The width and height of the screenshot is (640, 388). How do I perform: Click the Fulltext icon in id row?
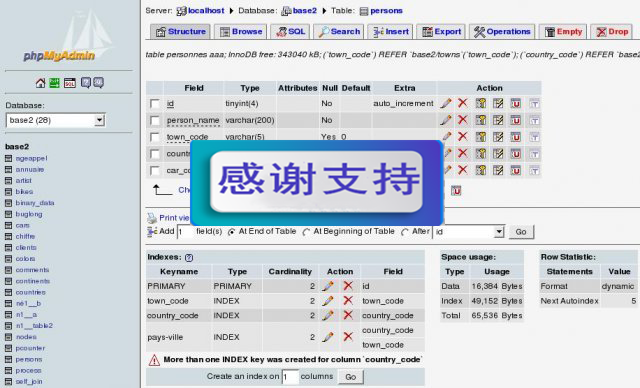click(x=534, y=104)
